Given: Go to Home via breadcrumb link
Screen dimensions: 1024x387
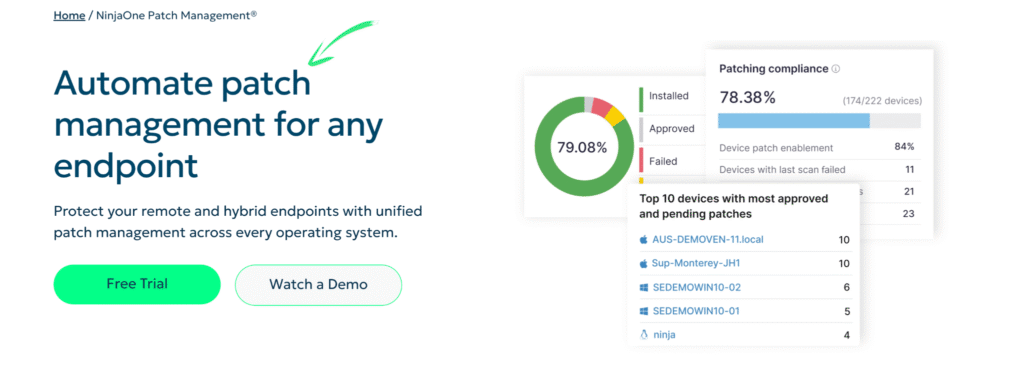Looking at the screenshot, I should pos(69,15).
